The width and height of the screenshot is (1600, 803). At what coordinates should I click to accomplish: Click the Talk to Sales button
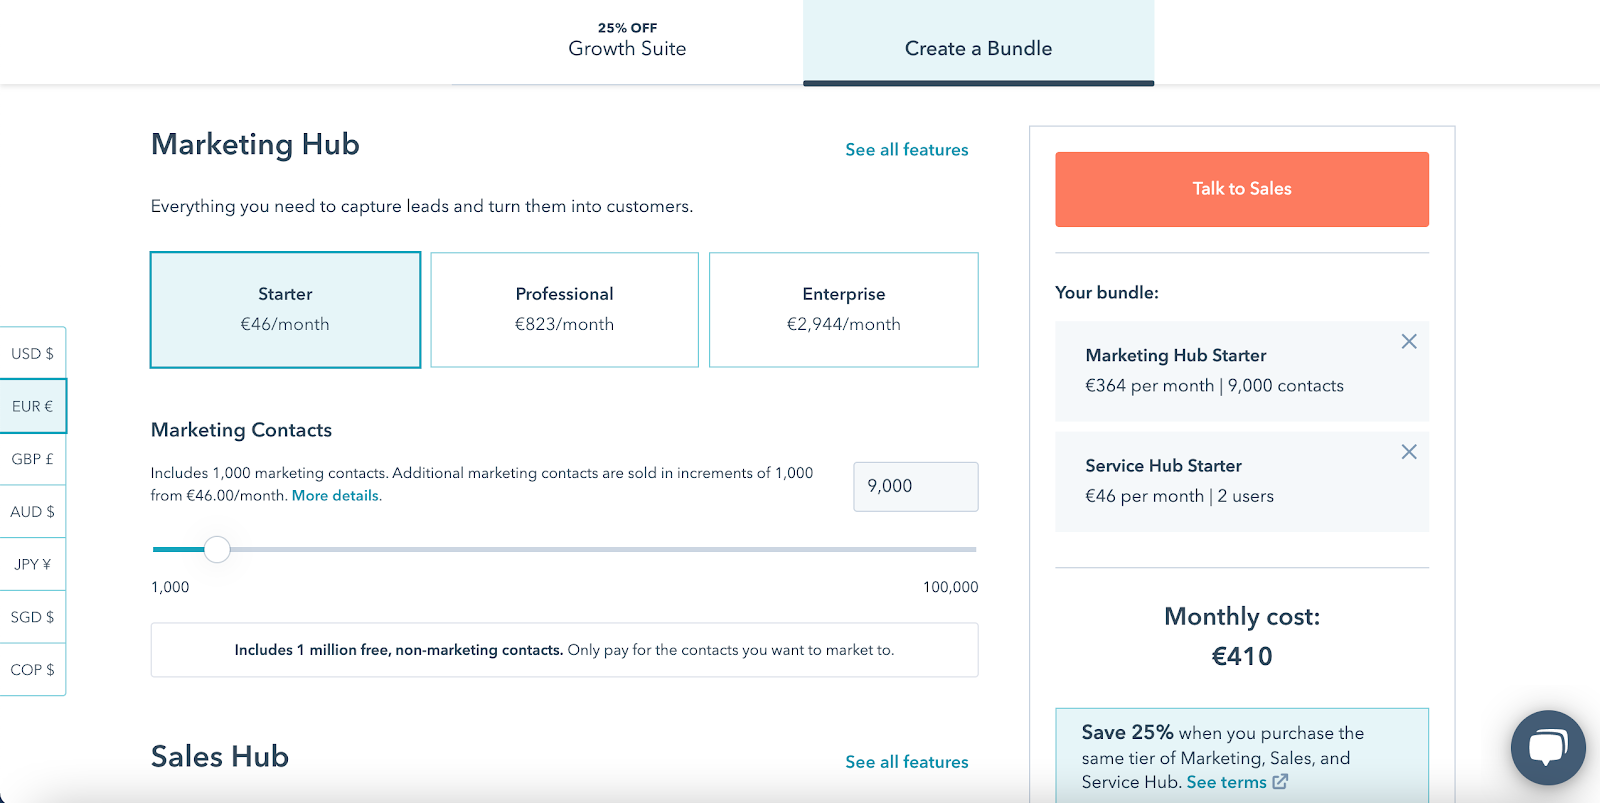coord(1241,189)
